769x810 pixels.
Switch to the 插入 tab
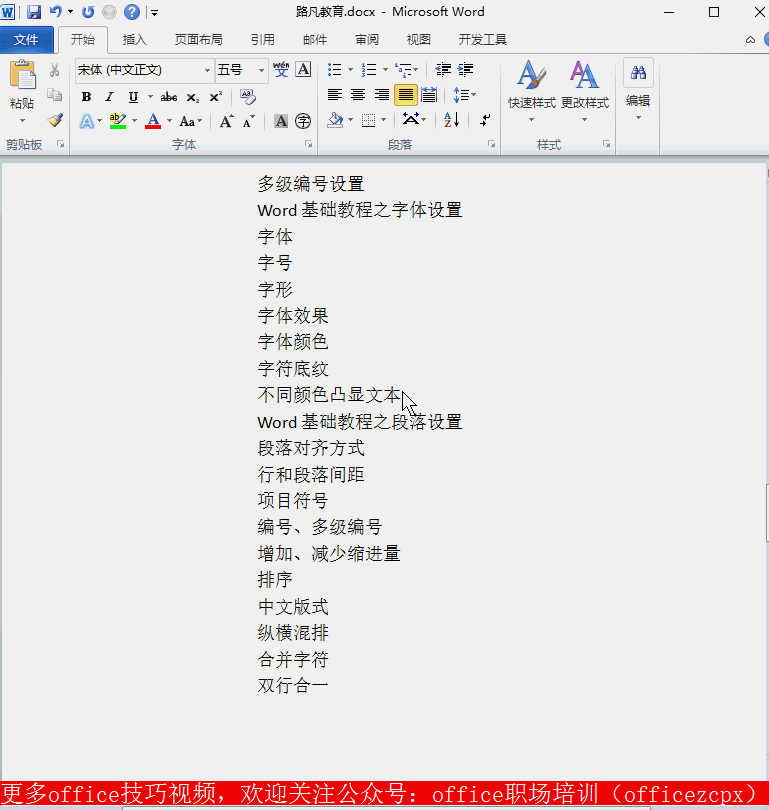134,39
